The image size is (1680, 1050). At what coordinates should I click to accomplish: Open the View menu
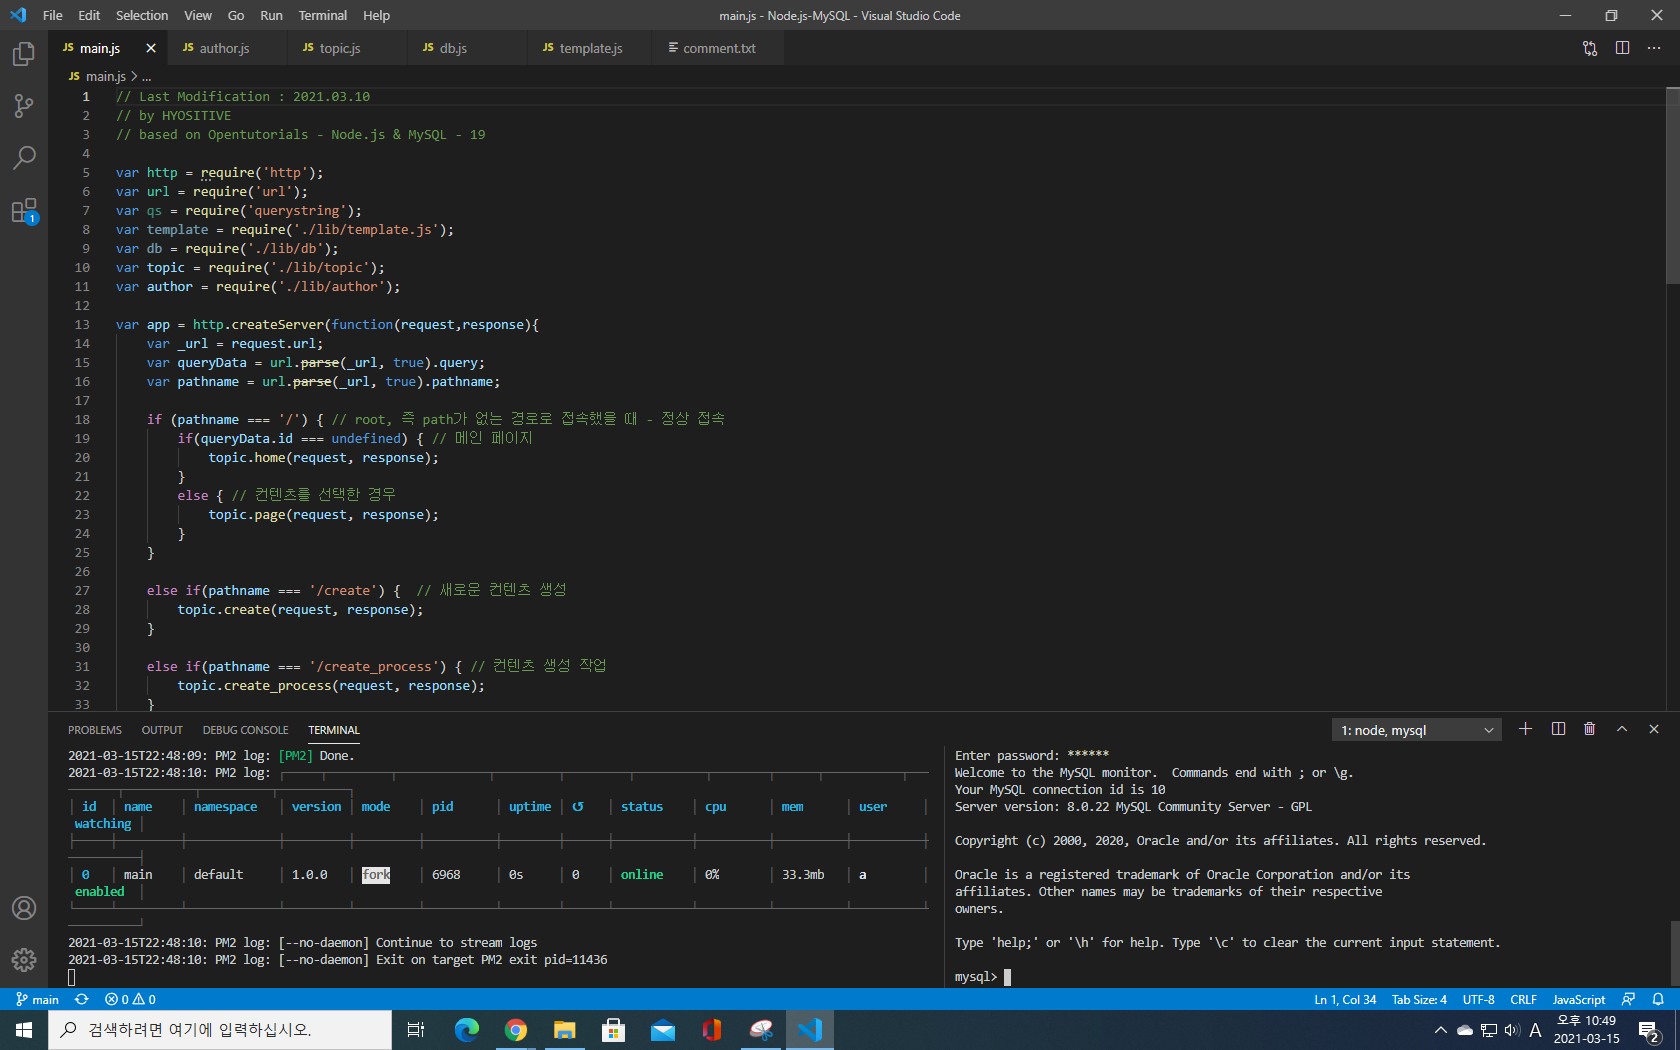(x=198, y=15)
